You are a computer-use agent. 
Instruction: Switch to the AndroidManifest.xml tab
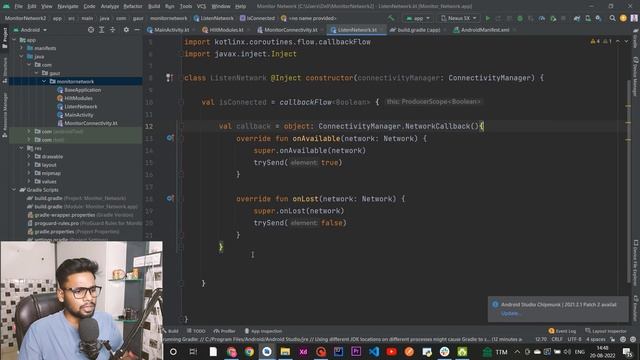click(x=484, y=30)
